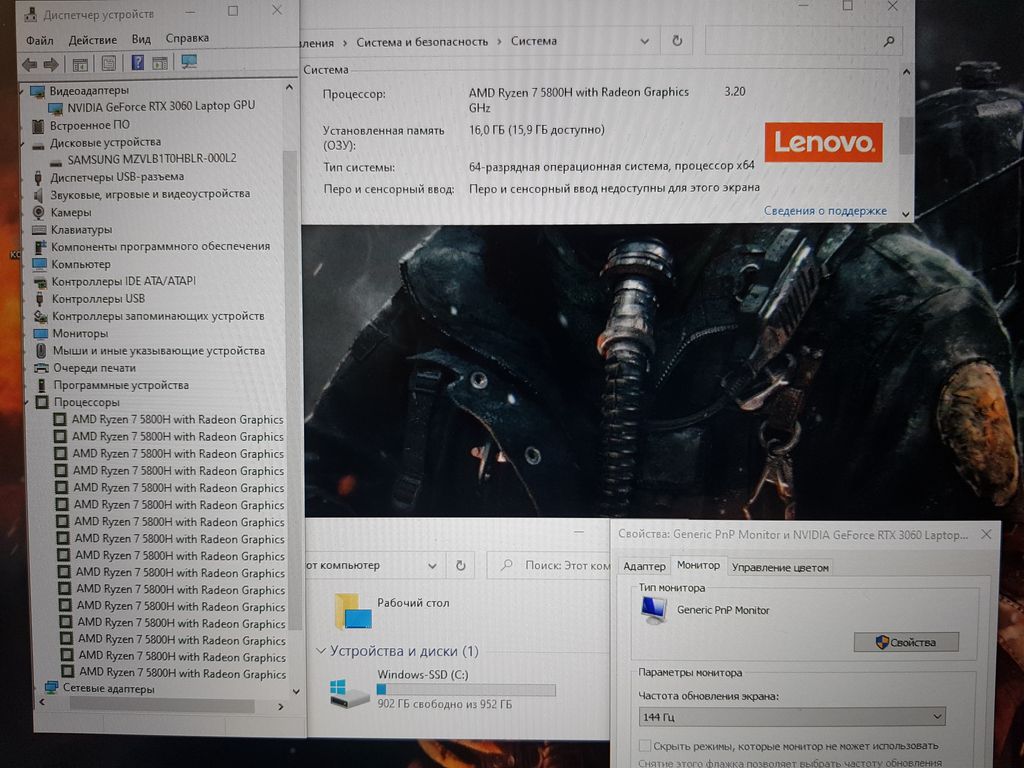Select NVIDIA GeForce RTX 3060 Laptop GPU device
This screenshot has height=768, width=1024.
[x=161, y=106]
